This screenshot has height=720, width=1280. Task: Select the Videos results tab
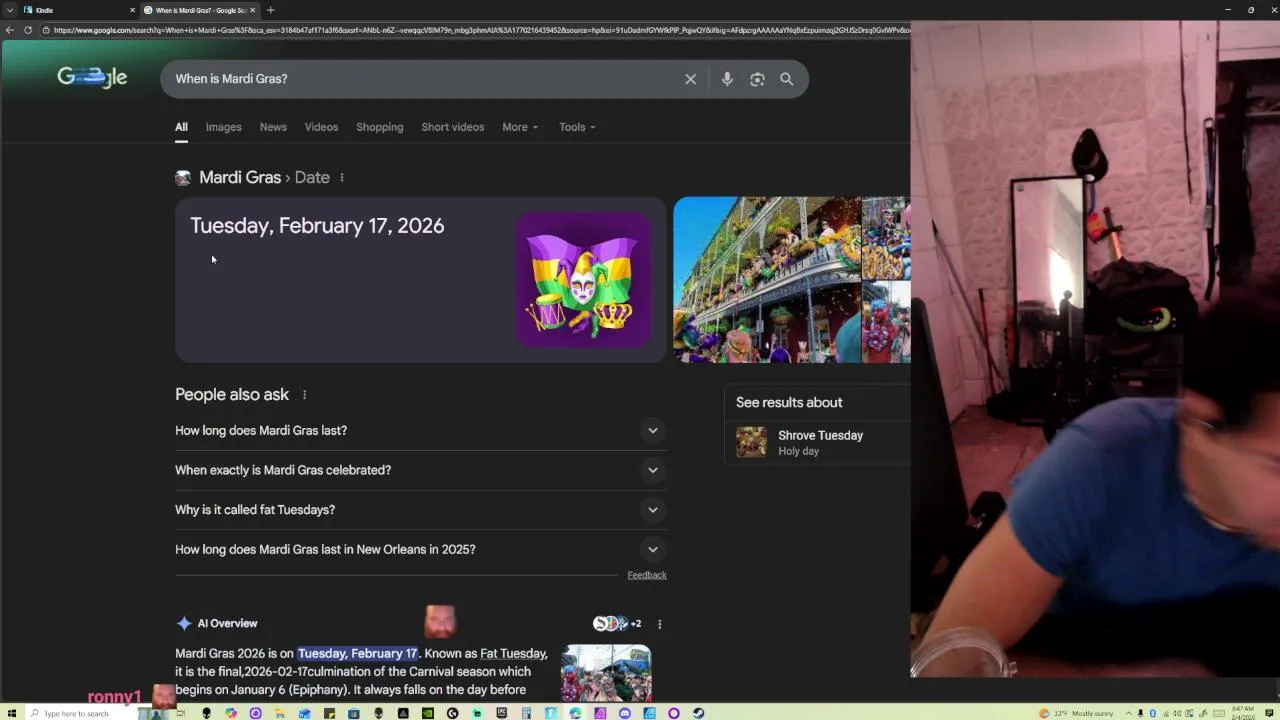tap(321, 127)
